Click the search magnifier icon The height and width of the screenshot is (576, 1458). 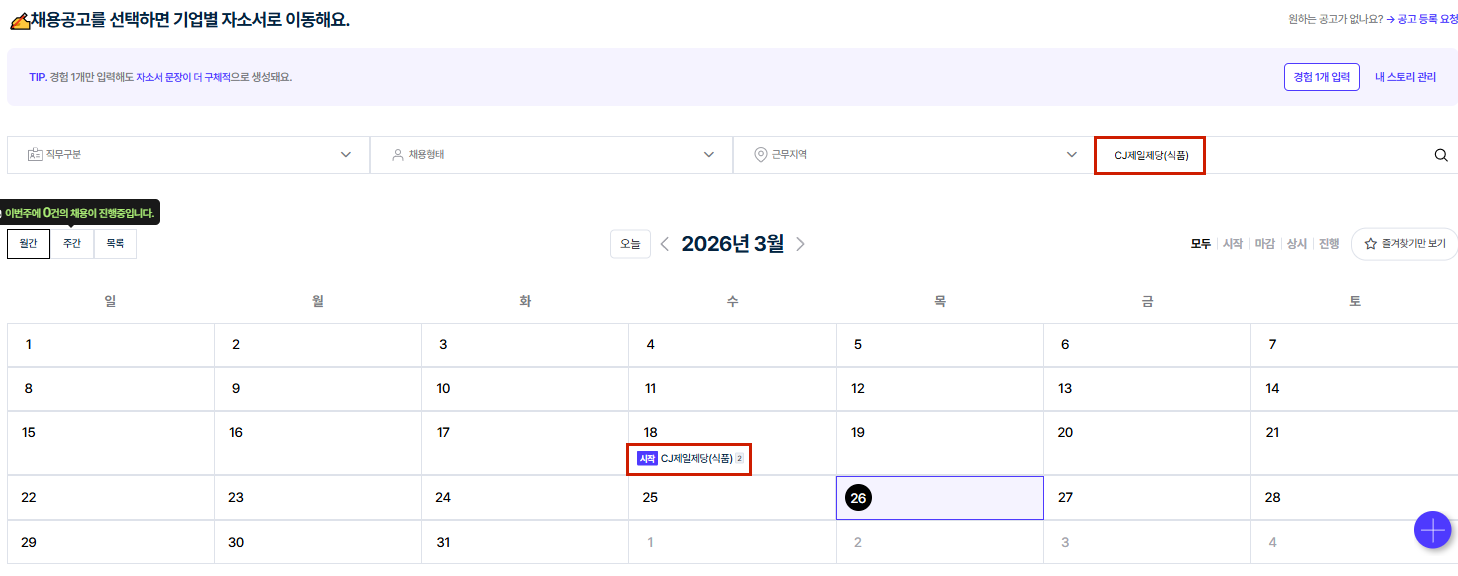[1441, 155]
